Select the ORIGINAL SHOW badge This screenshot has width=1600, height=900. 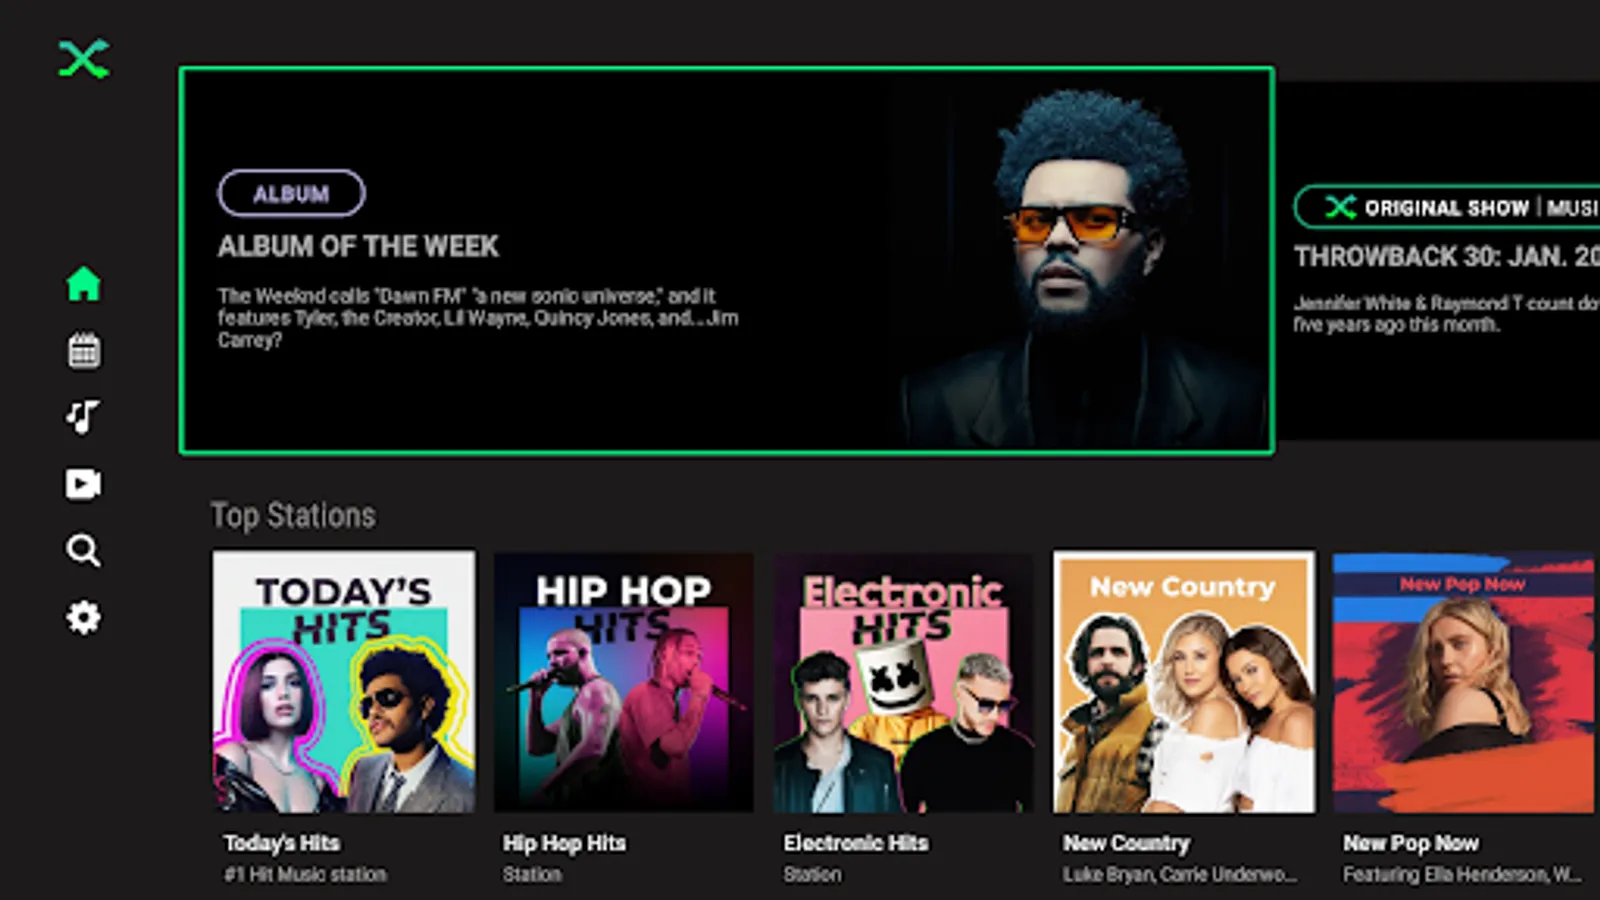point(1447,207)
